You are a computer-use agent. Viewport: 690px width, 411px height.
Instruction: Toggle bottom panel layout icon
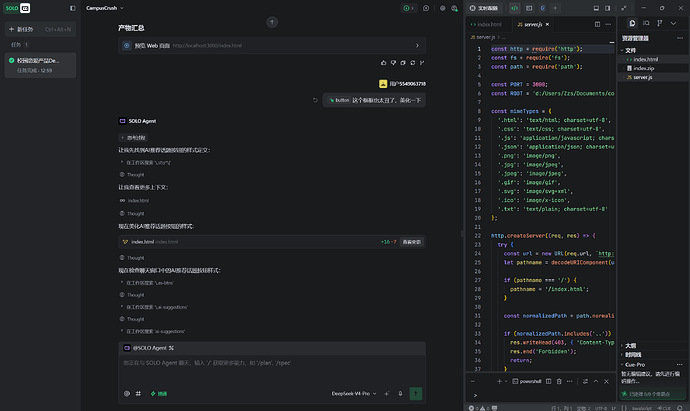pos(596,8)
